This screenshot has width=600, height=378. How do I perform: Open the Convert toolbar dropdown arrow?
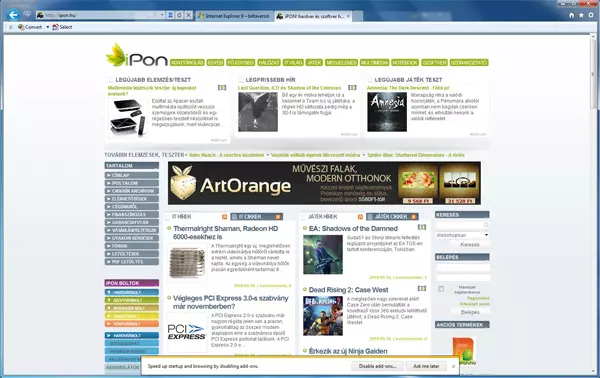click(x=47, y=27)
